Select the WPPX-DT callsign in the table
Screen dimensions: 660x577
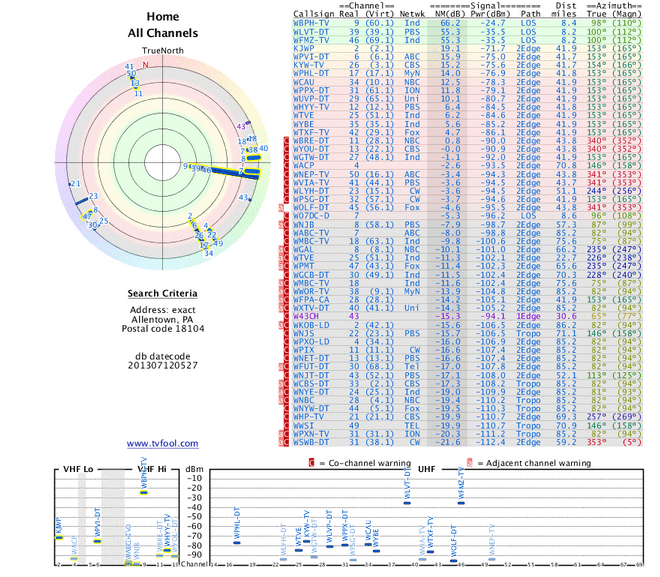[311, 90]
